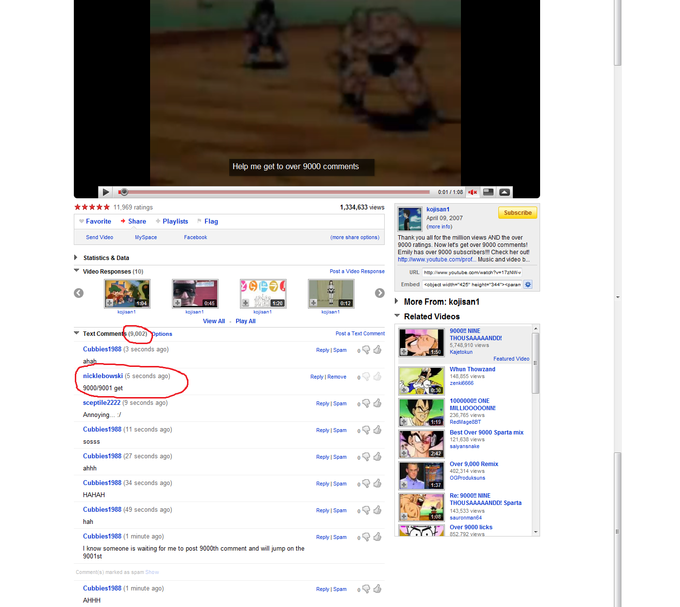Viewport: 680px width, 607px height.
Task: Mark the 'HAHAH' comment as Spam
Action: [340, 483]
